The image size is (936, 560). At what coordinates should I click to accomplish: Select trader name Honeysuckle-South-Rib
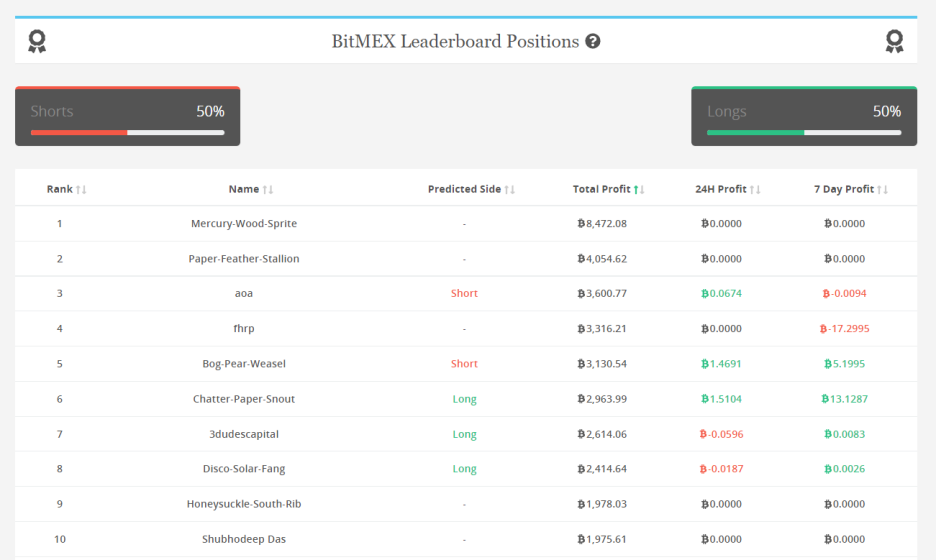(244, 504)
